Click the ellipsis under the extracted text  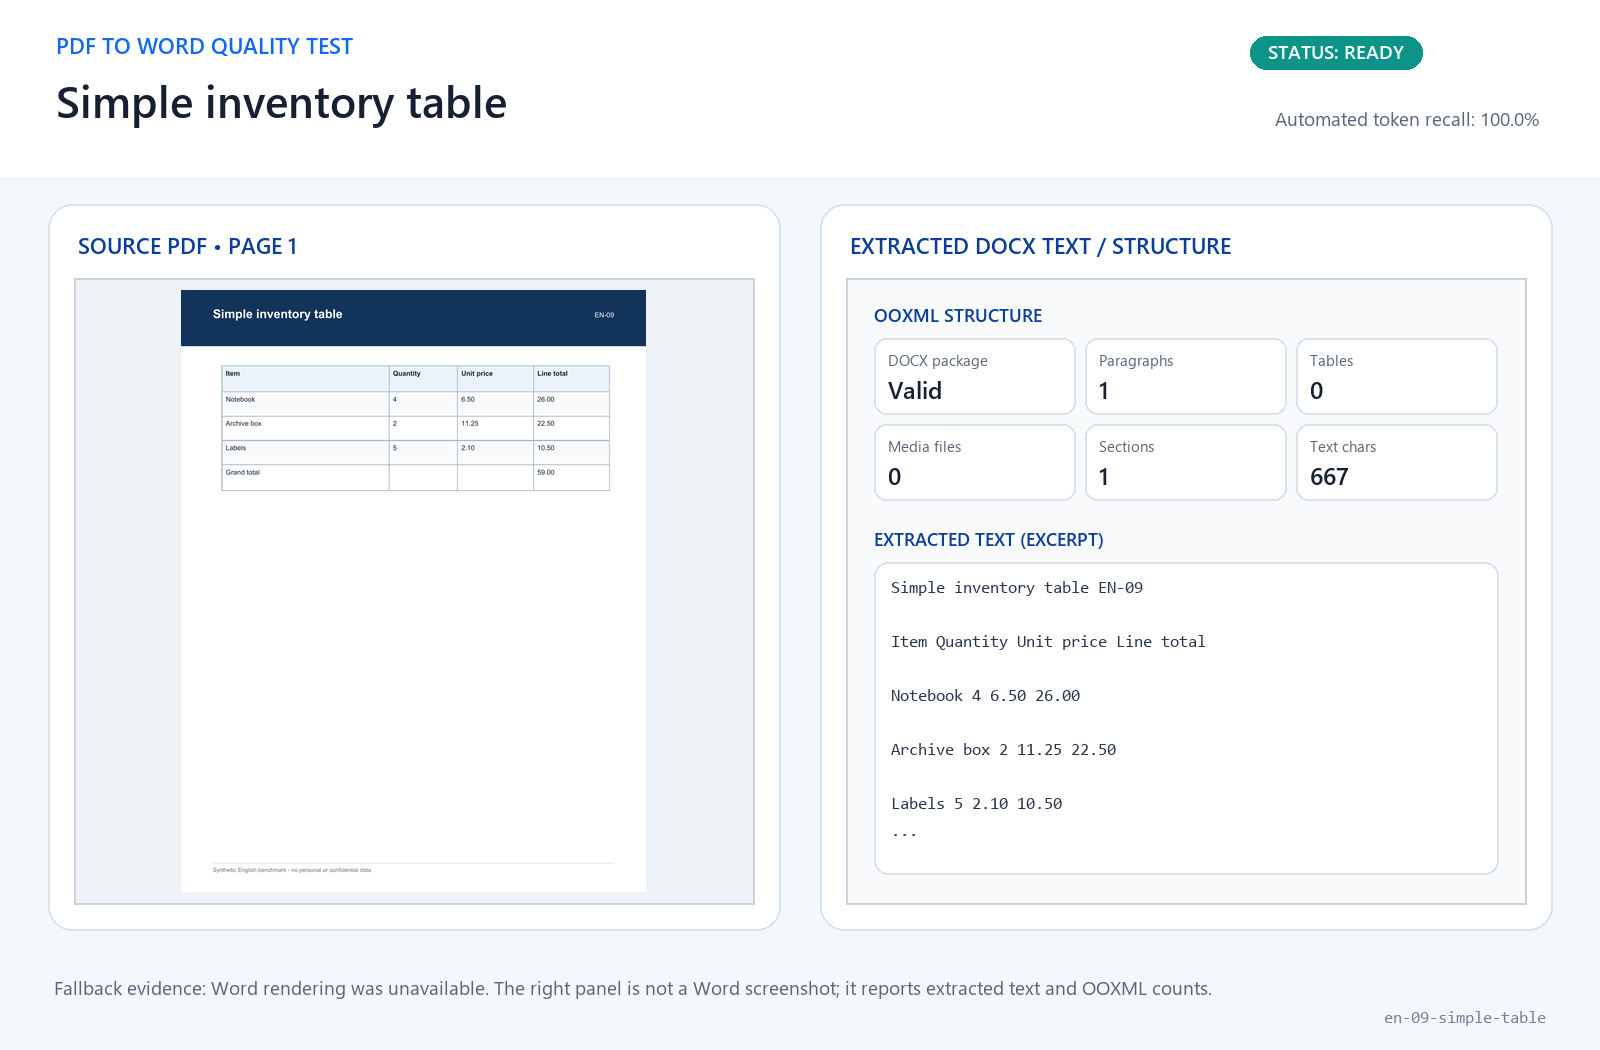point(904,834)
